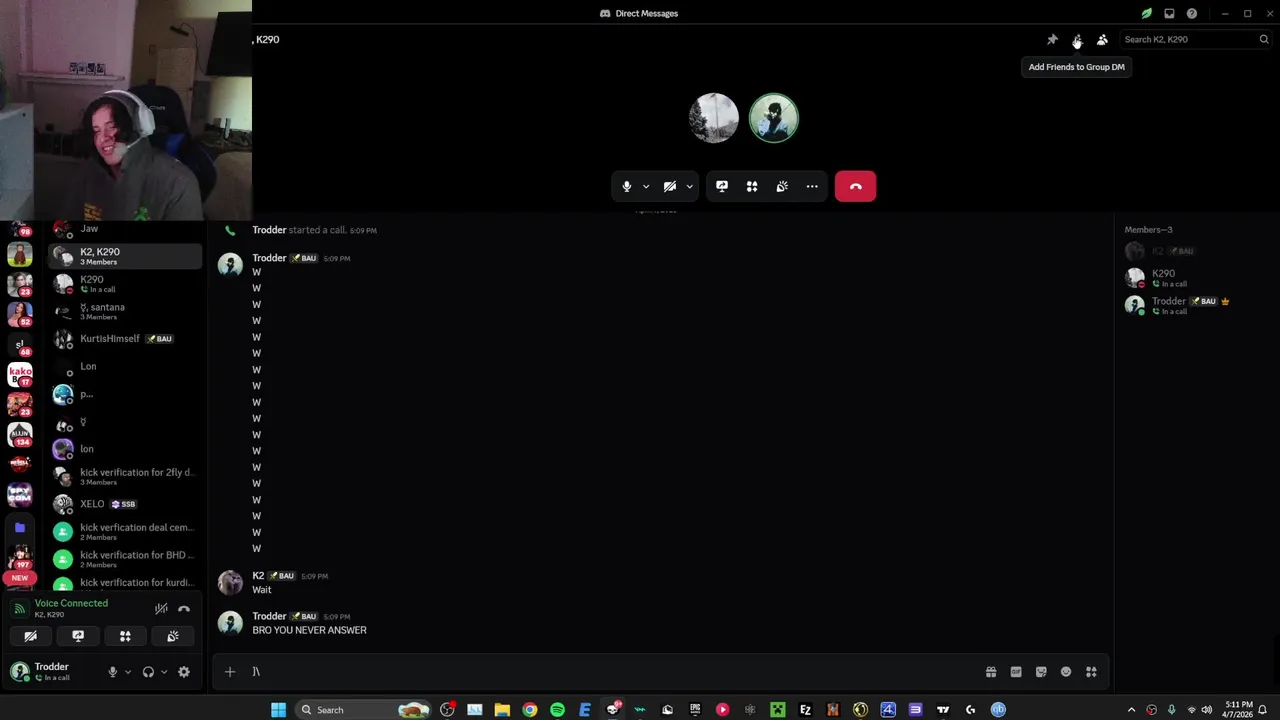Open the santana group DM

point(125,312)
